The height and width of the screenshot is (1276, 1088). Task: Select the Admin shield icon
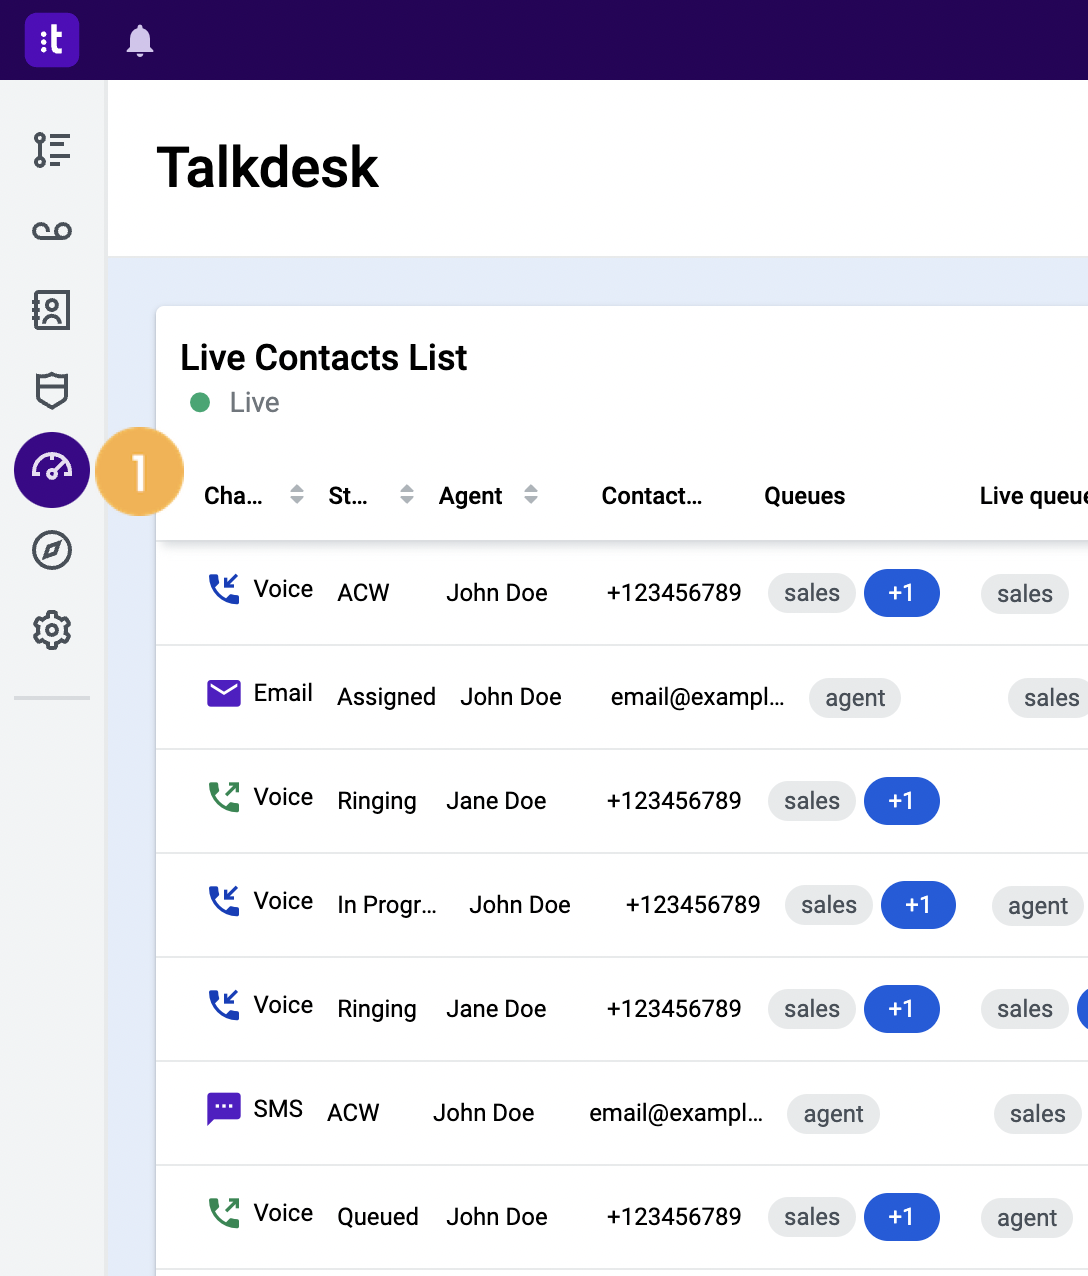pyautogui.click(x=52, y=391)
